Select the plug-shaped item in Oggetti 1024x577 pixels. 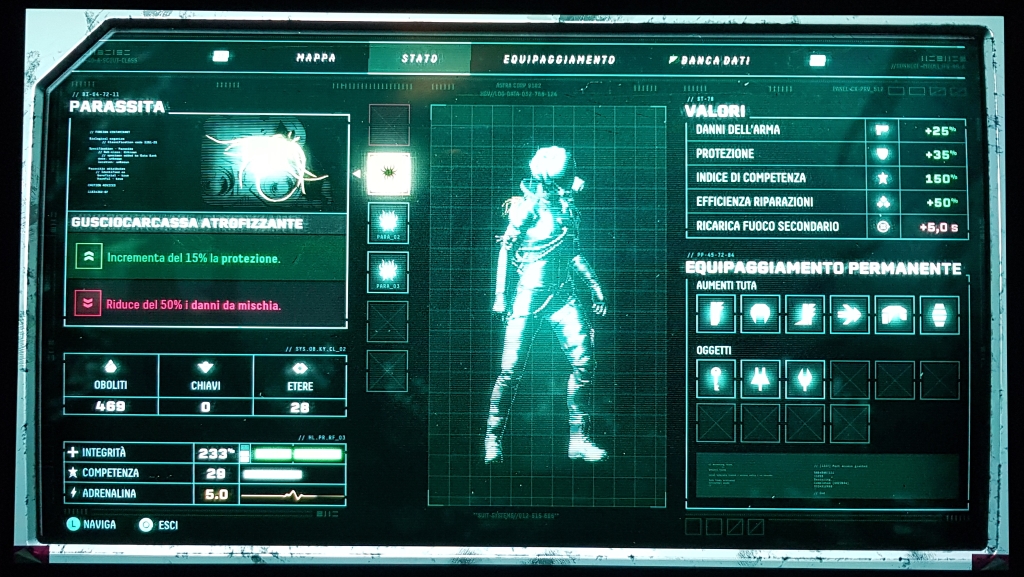coord(760,379)
